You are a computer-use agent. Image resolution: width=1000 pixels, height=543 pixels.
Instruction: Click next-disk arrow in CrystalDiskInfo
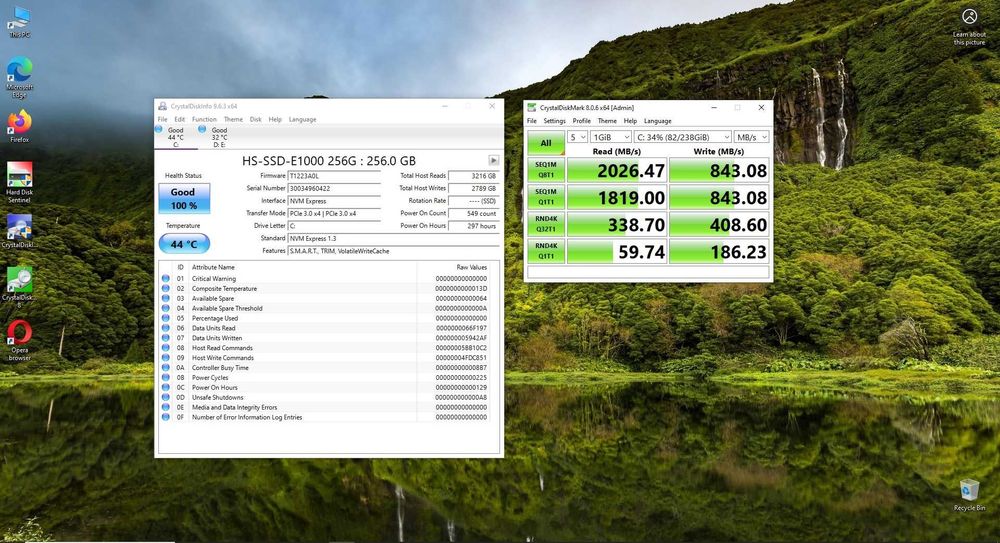point(494,160)
